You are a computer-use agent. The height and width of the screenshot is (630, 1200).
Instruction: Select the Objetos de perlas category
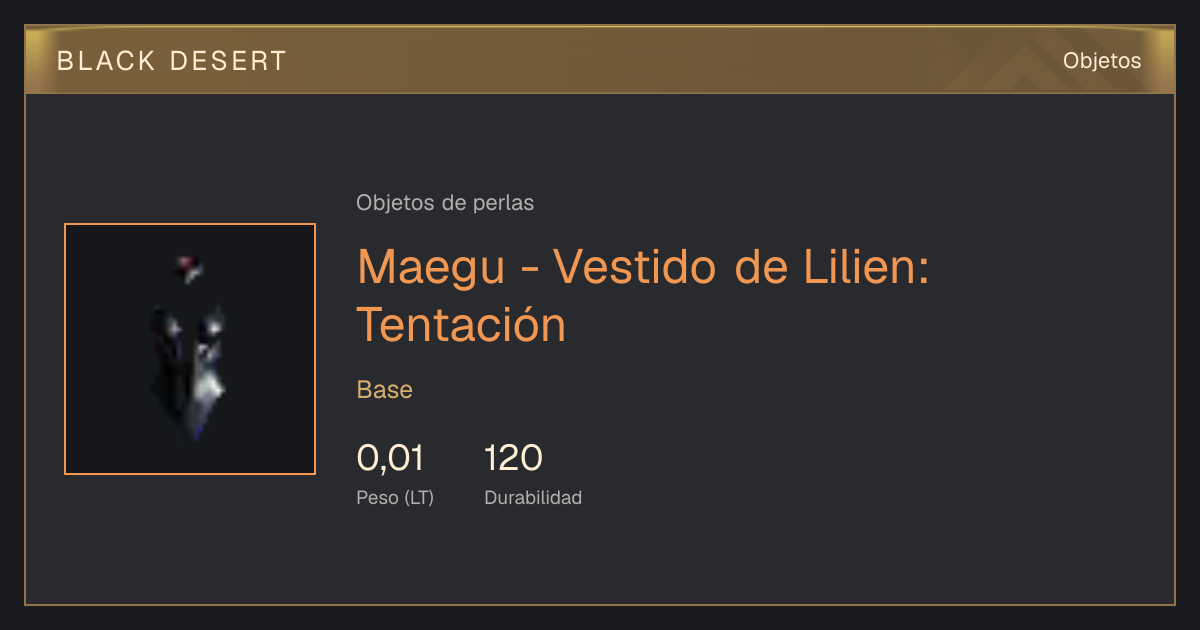click(x=445, y=203)
